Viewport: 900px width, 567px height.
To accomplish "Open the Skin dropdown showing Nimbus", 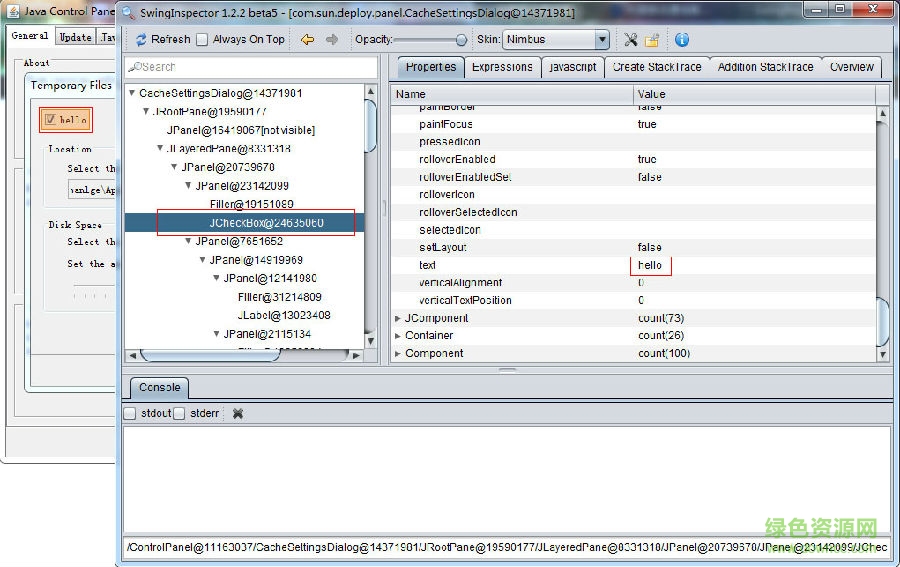I will point(556,40).
